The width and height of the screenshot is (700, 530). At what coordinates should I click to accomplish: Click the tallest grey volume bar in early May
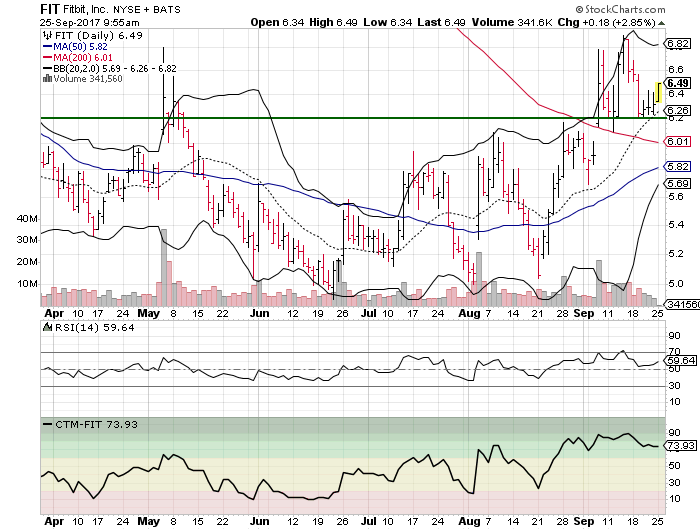(164, 267)
